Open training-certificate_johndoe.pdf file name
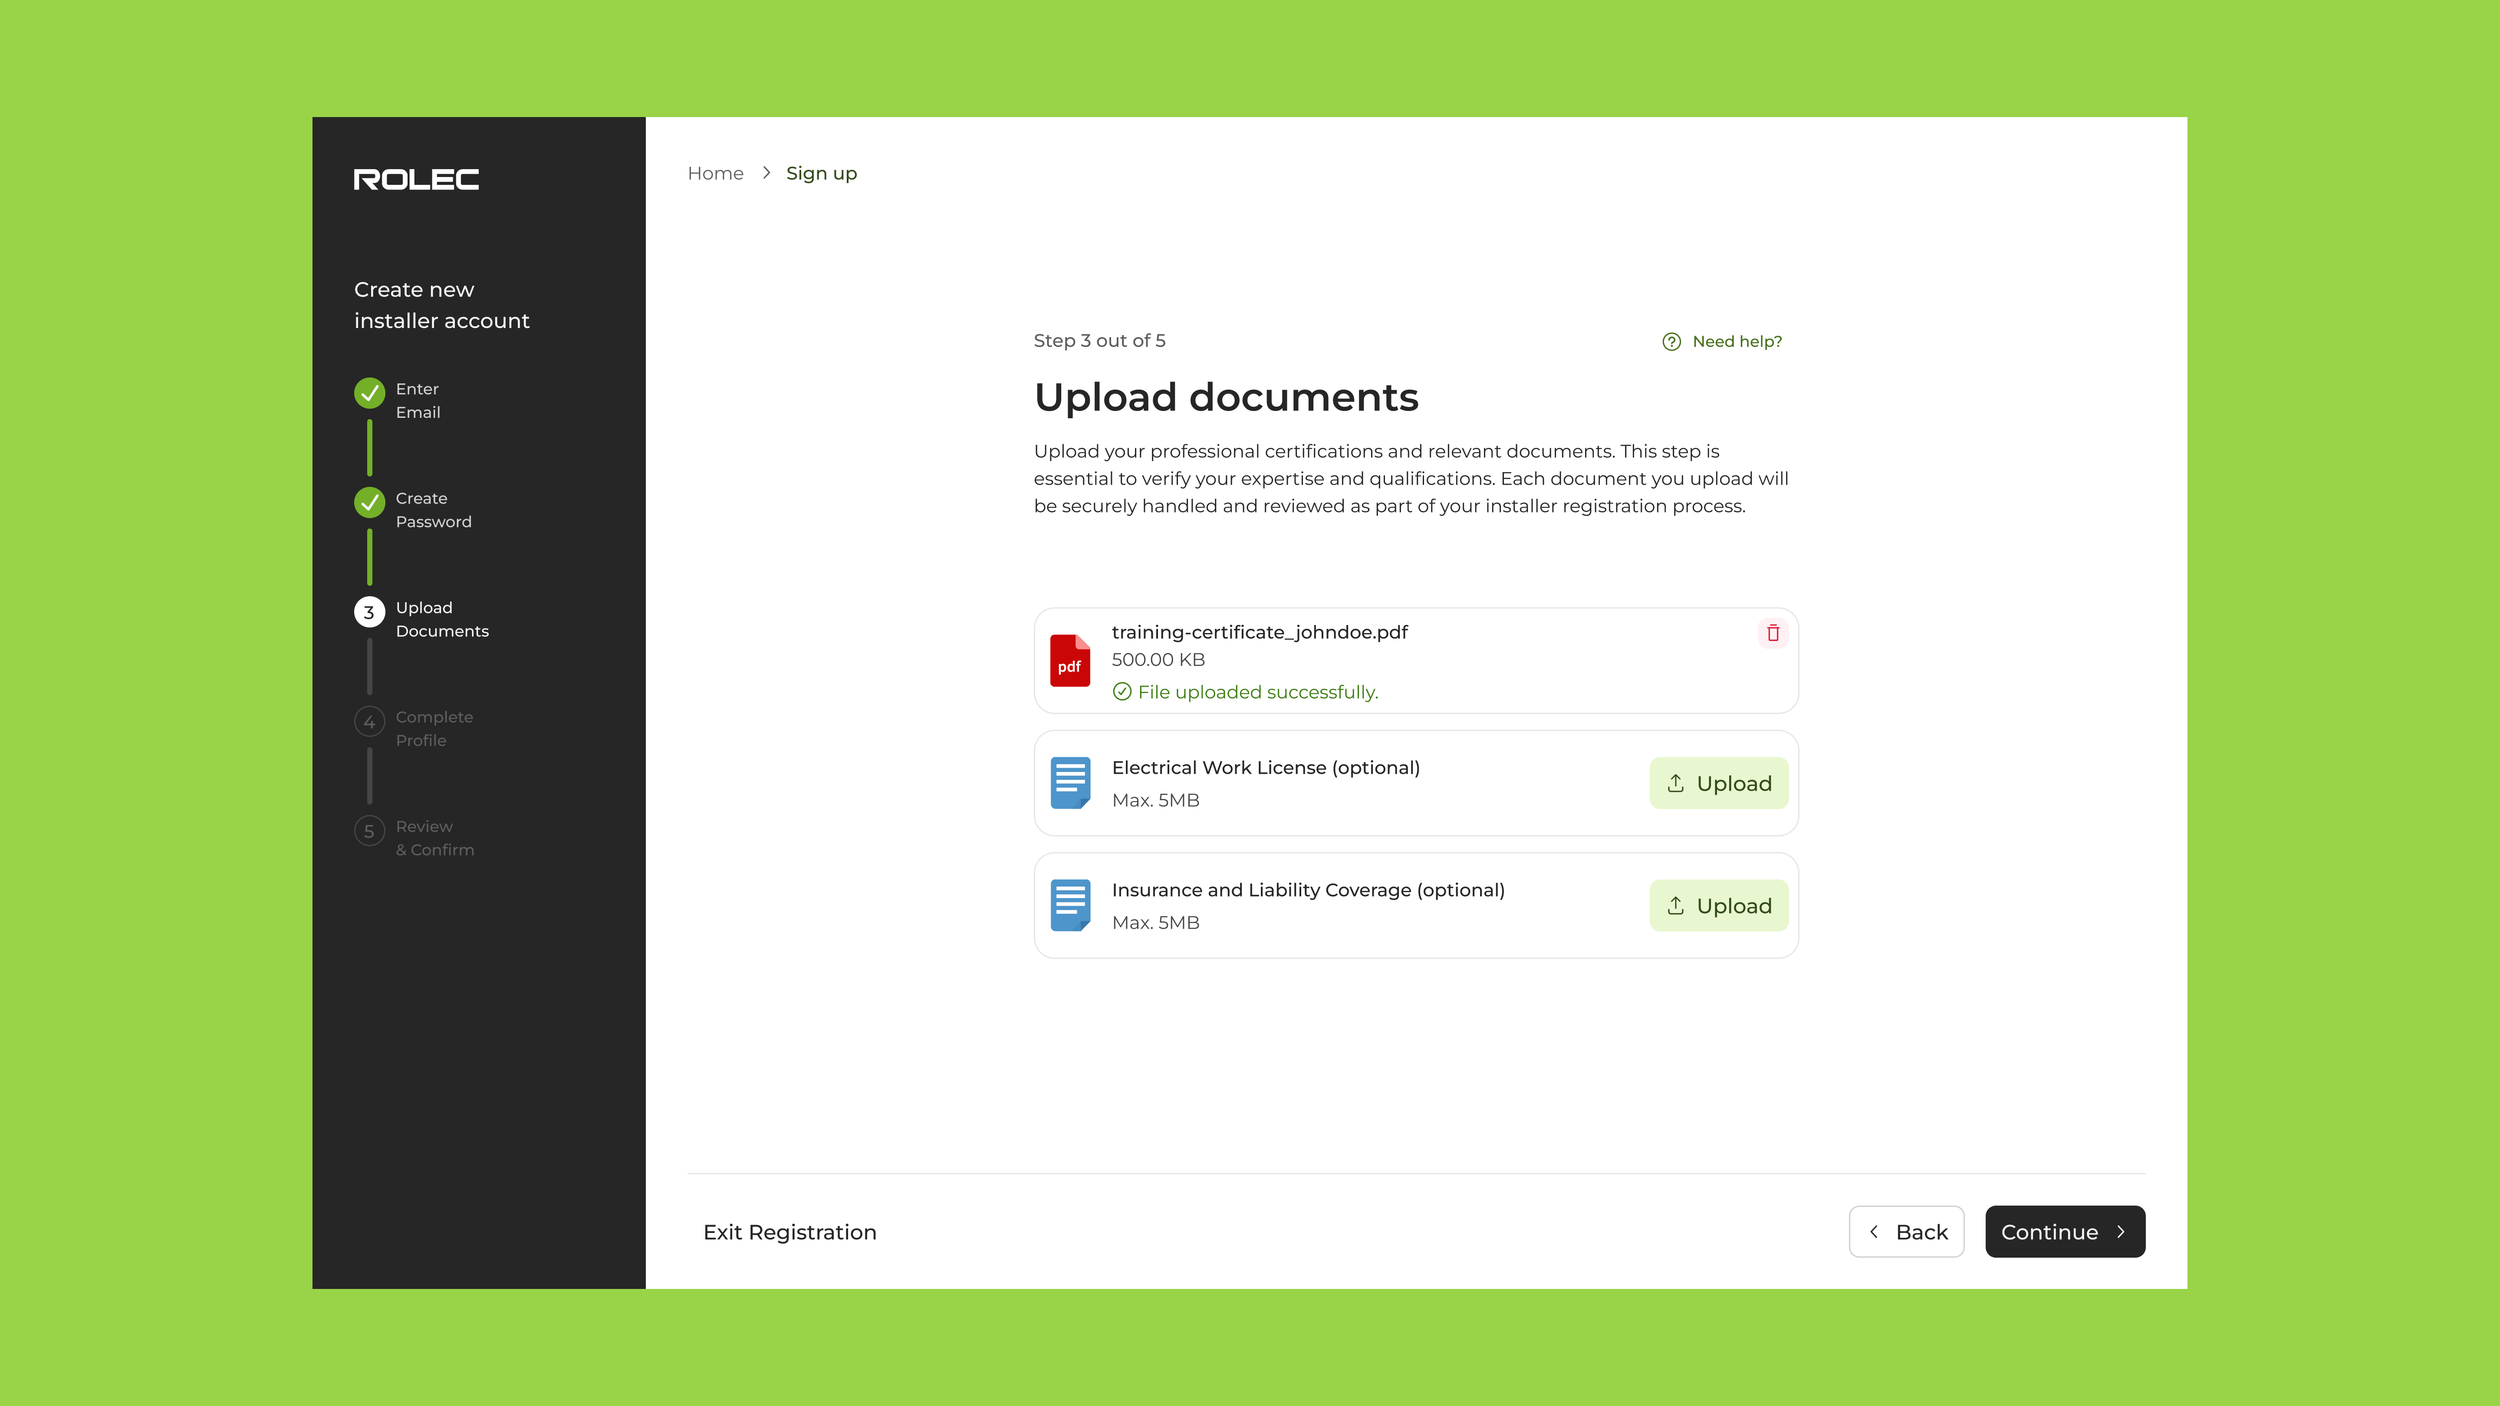 pos(1259,632)
